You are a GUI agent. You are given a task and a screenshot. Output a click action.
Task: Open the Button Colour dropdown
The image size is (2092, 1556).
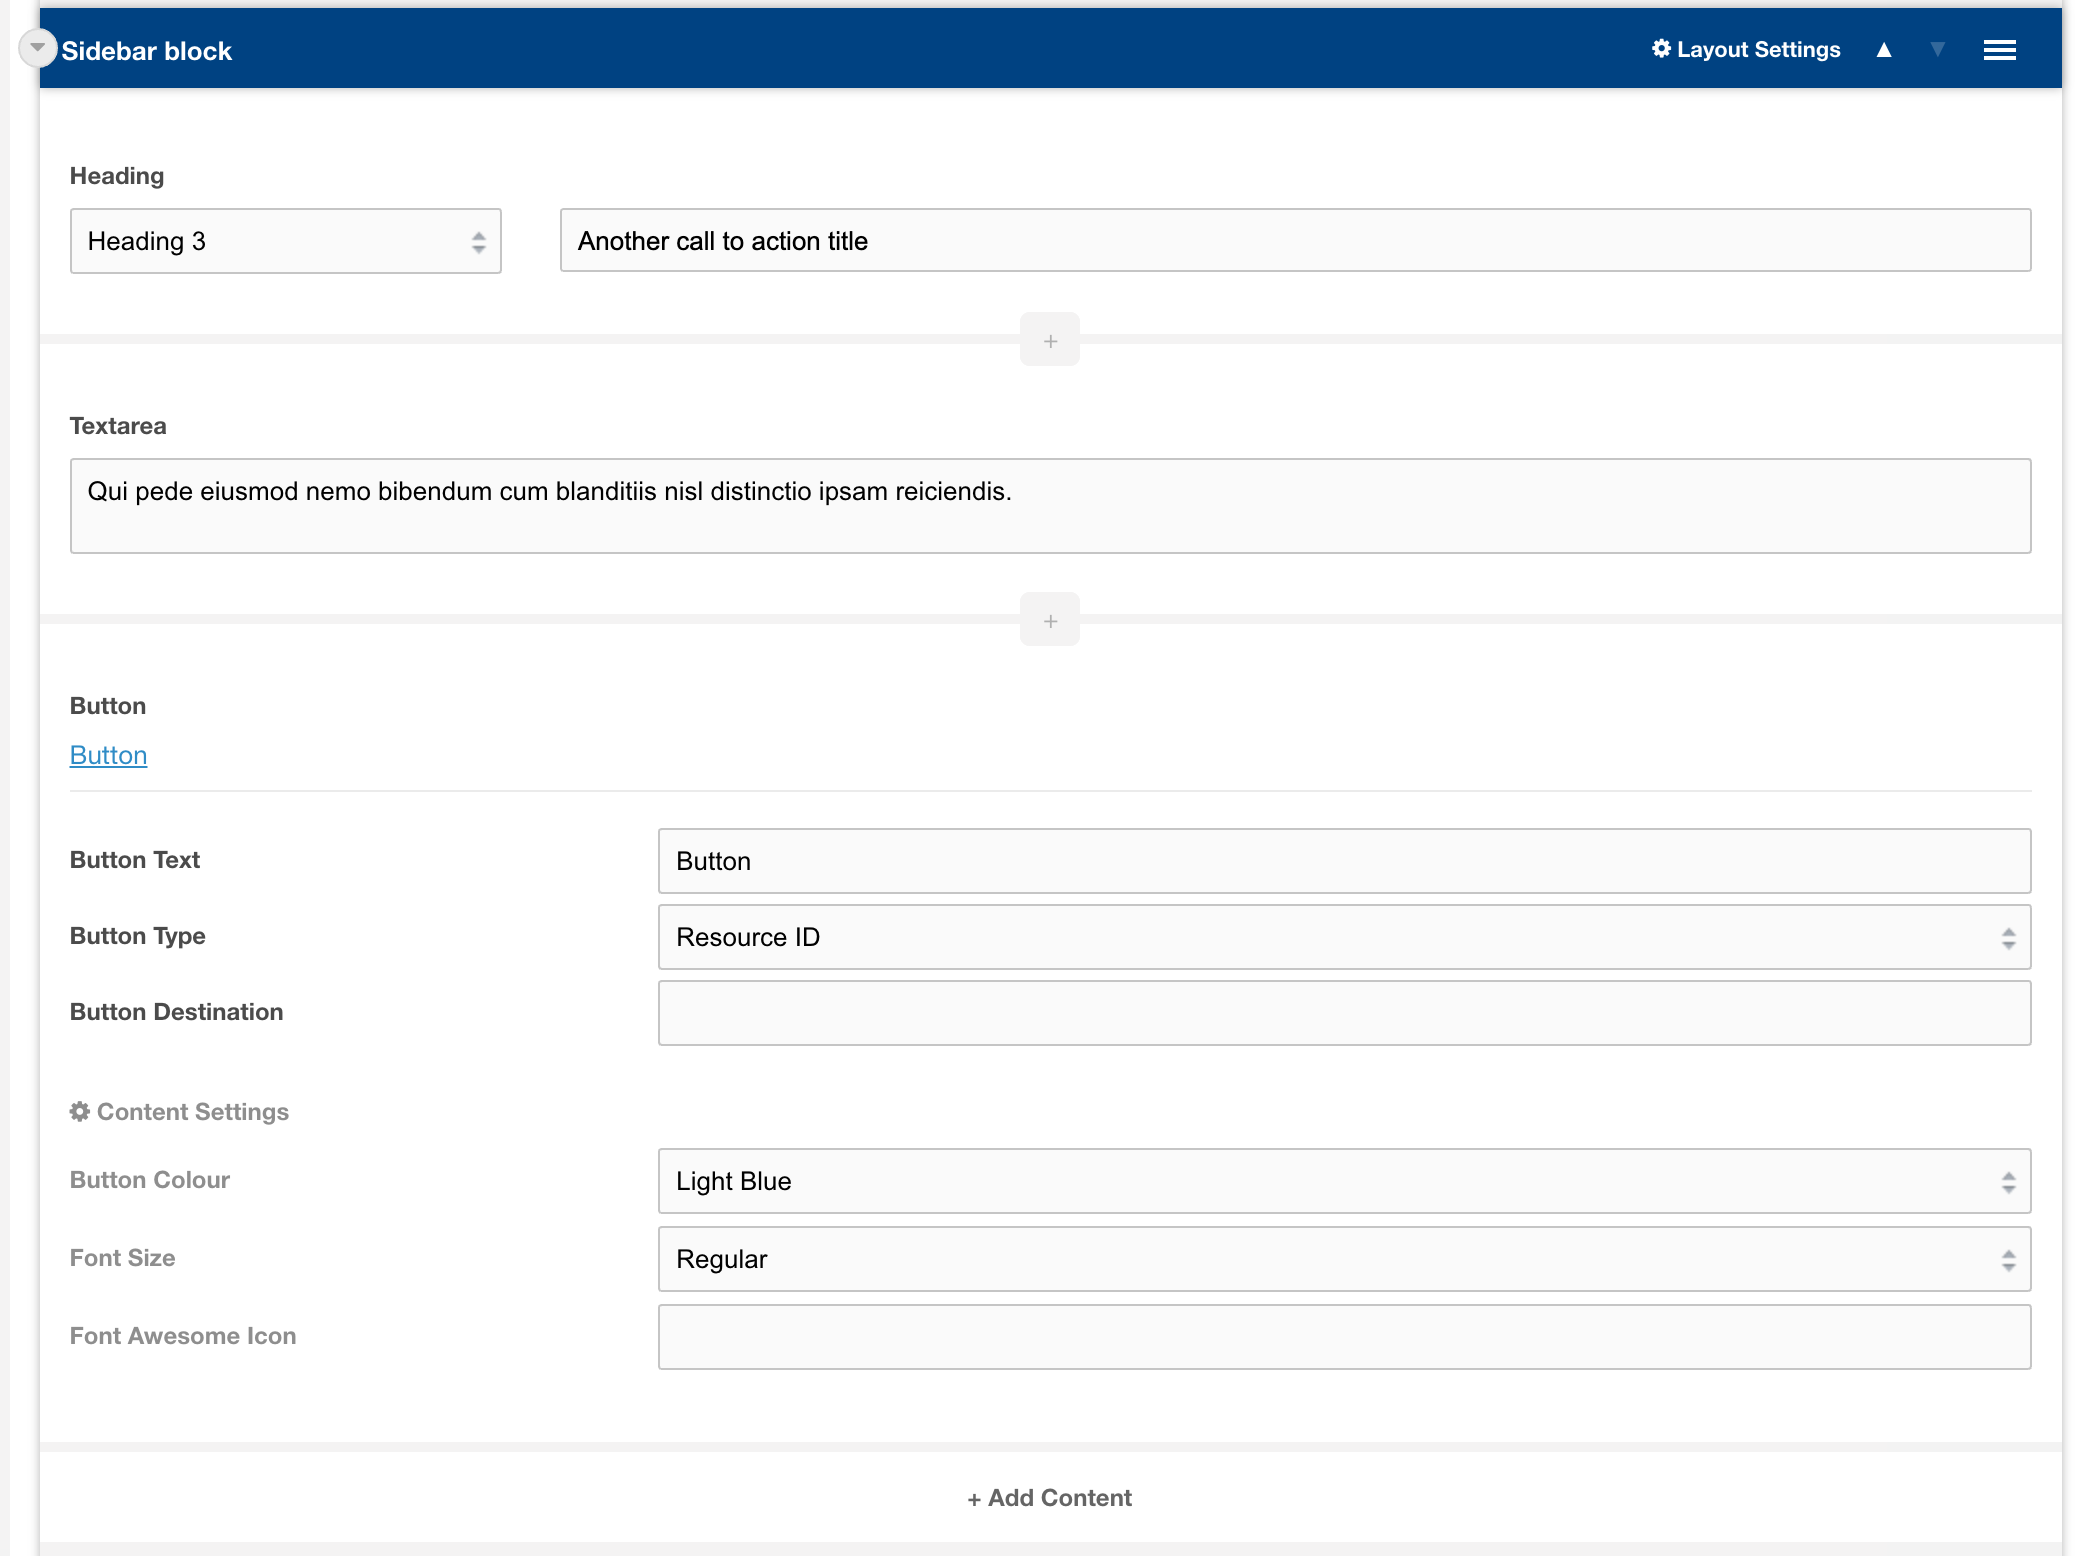(x=1344, y=1181)
